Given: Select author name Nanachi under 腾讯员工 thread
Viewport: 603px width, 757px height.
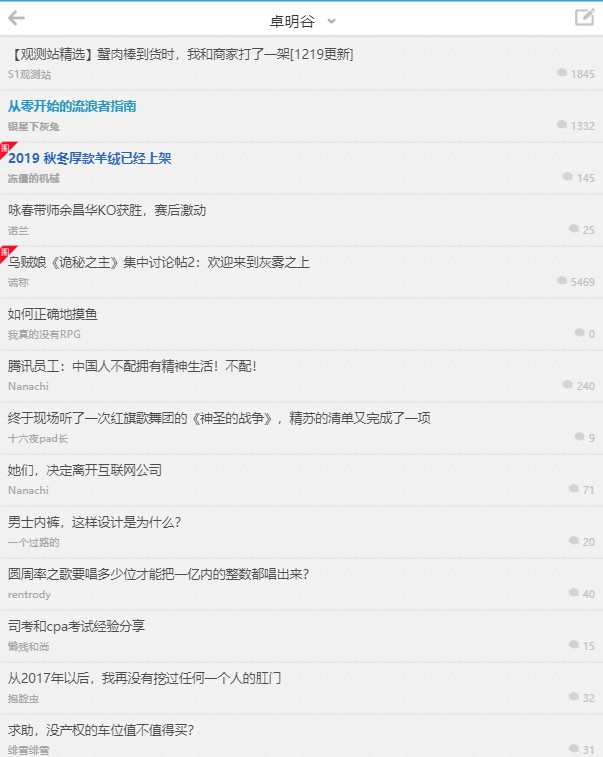Looking at the screenshot, I should pyautogui.click(x=28, y=386).
